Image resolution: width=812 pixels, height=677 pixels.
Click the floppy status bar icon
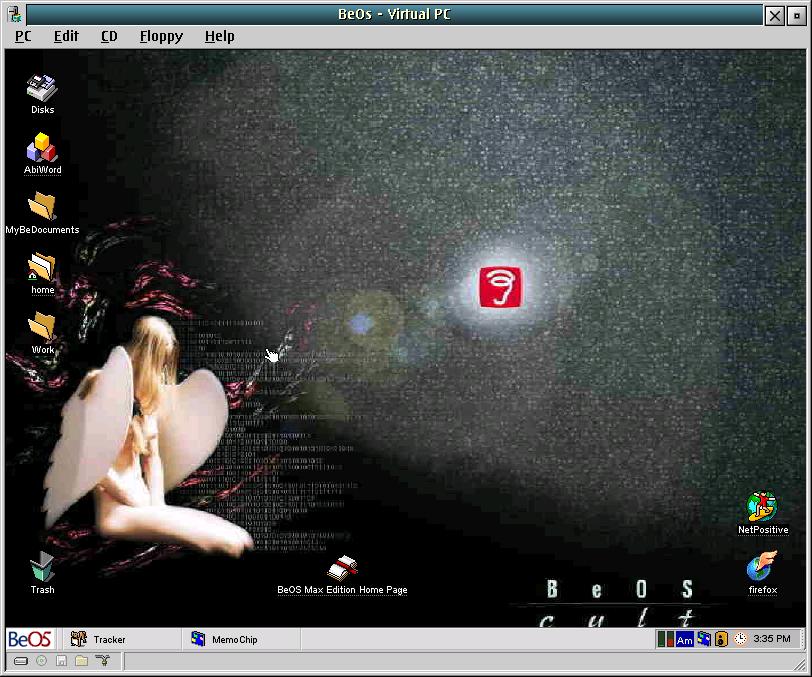click(x=61, y=661)
